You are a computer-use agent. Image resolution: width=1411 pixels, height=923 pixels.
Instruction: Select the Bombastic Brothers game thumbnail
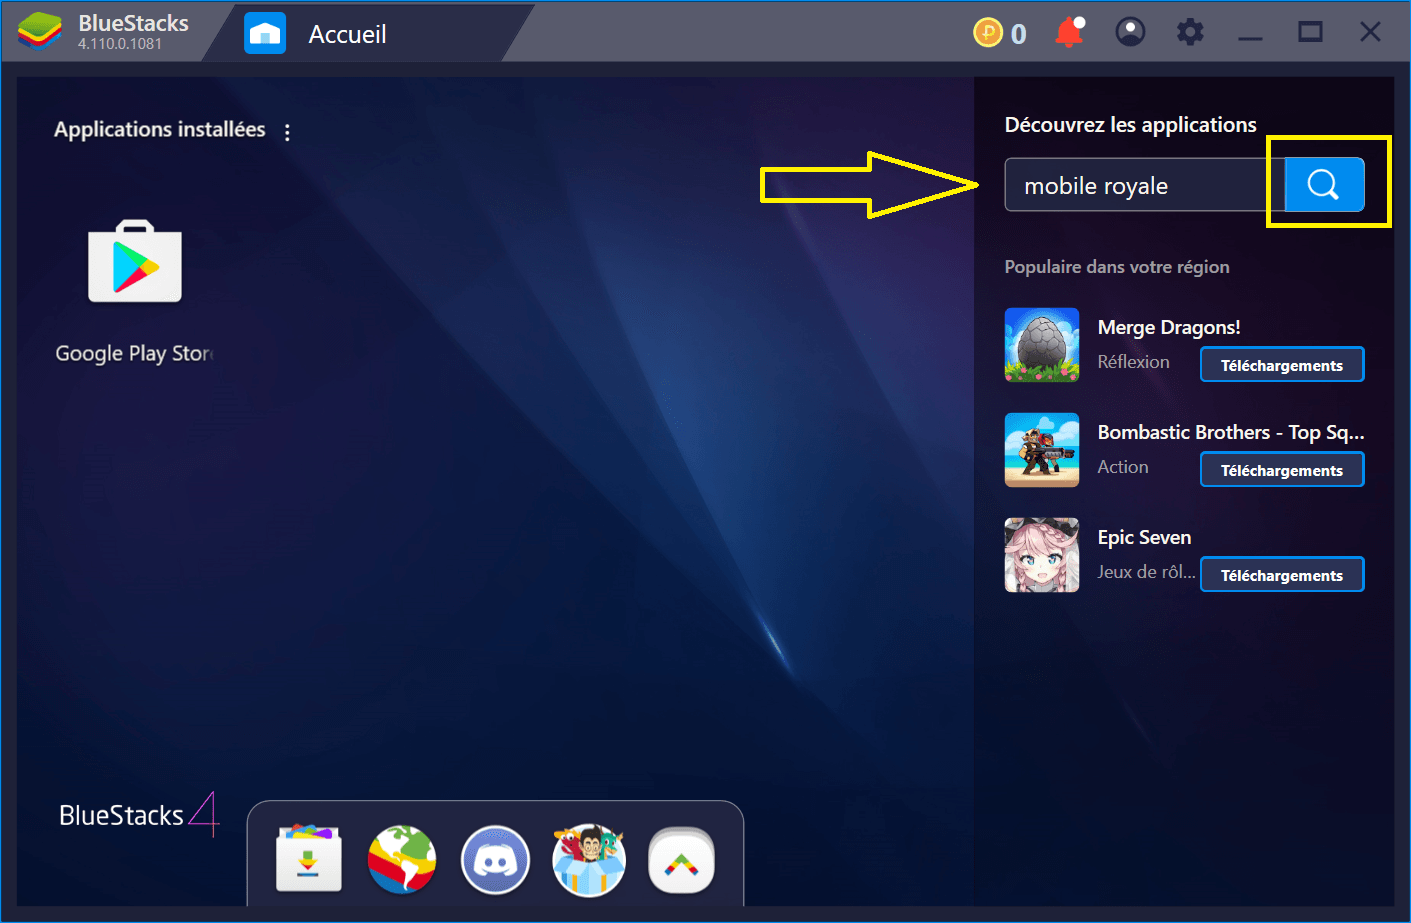pos(1042,450)
